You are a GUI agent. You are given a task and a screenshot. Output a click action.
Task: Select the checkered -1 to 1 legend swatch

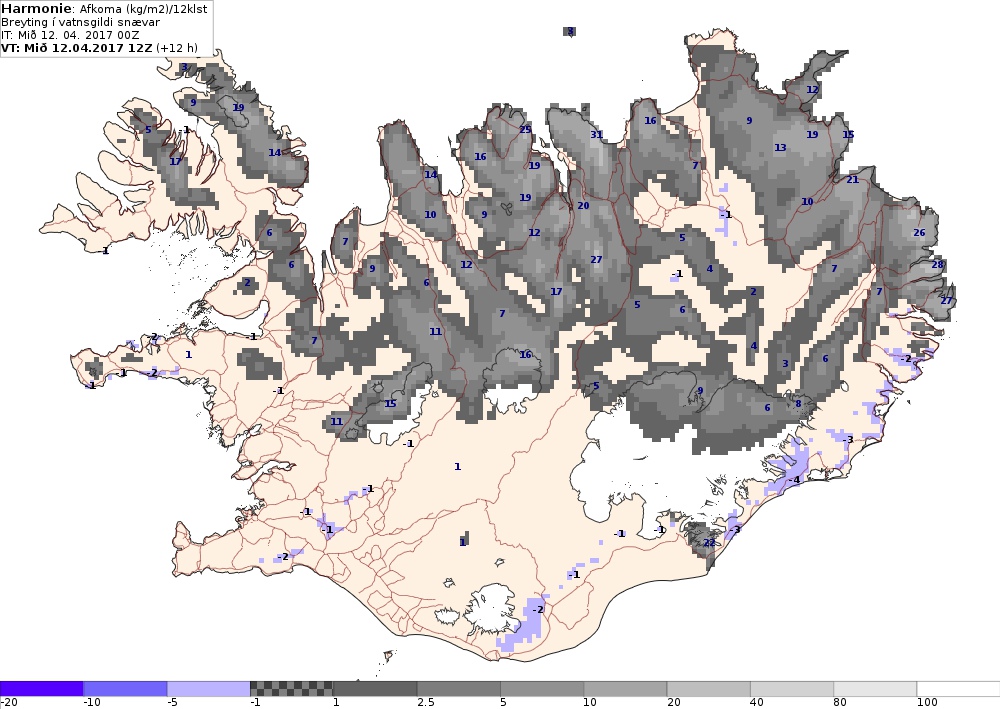click(x=291, y=689)
